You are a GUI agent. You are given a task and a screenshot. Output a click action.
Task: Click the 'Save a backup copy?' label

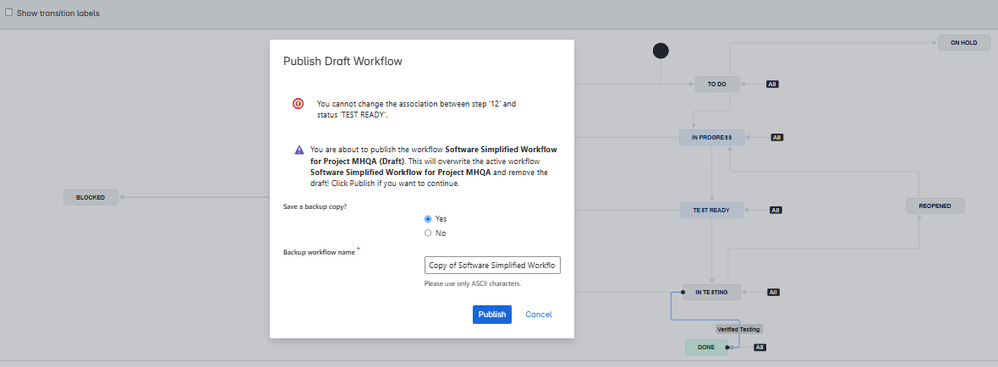click(315, 207)
